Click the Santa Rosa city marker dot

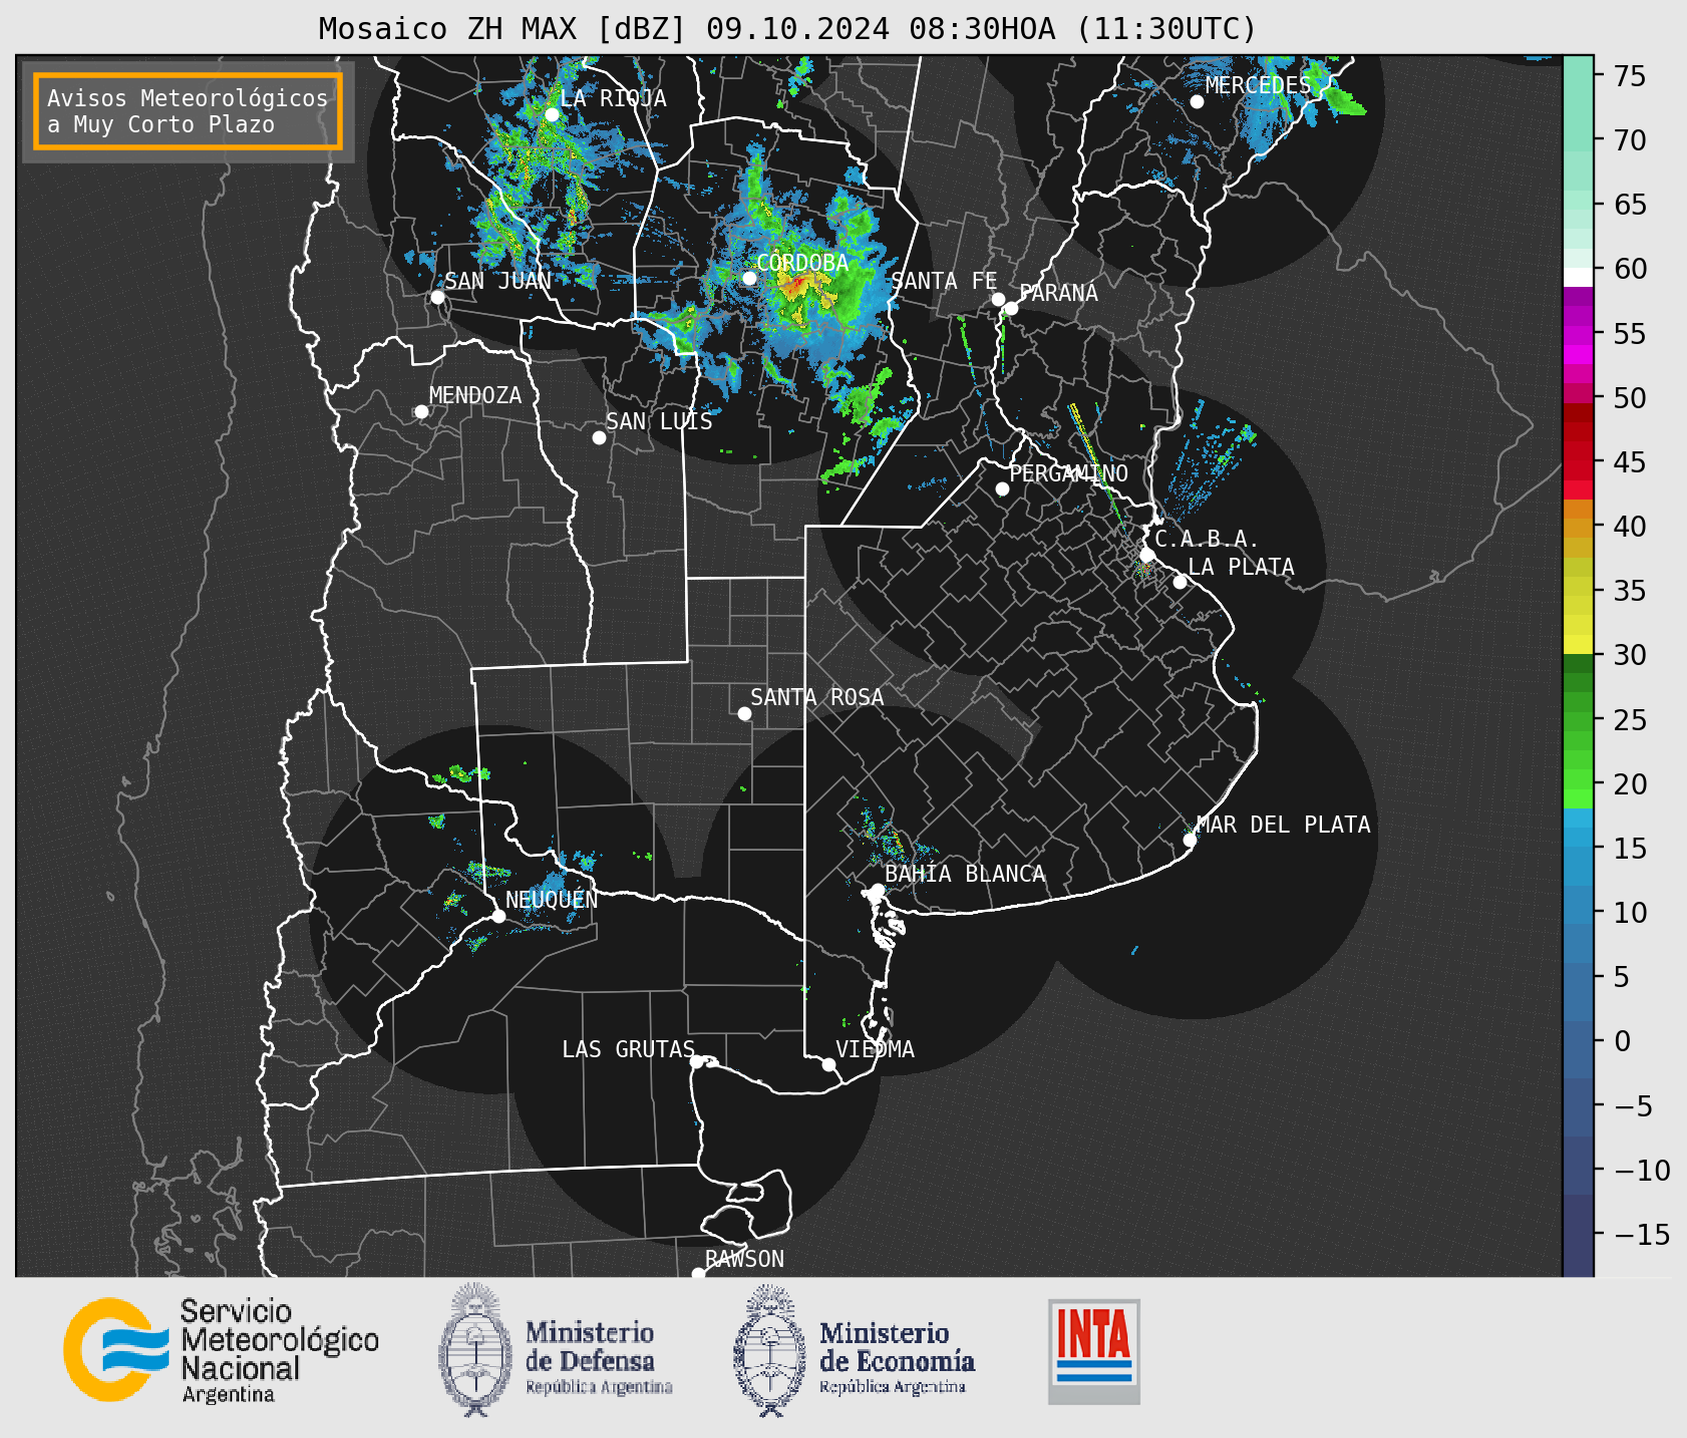tap(744, 714)
